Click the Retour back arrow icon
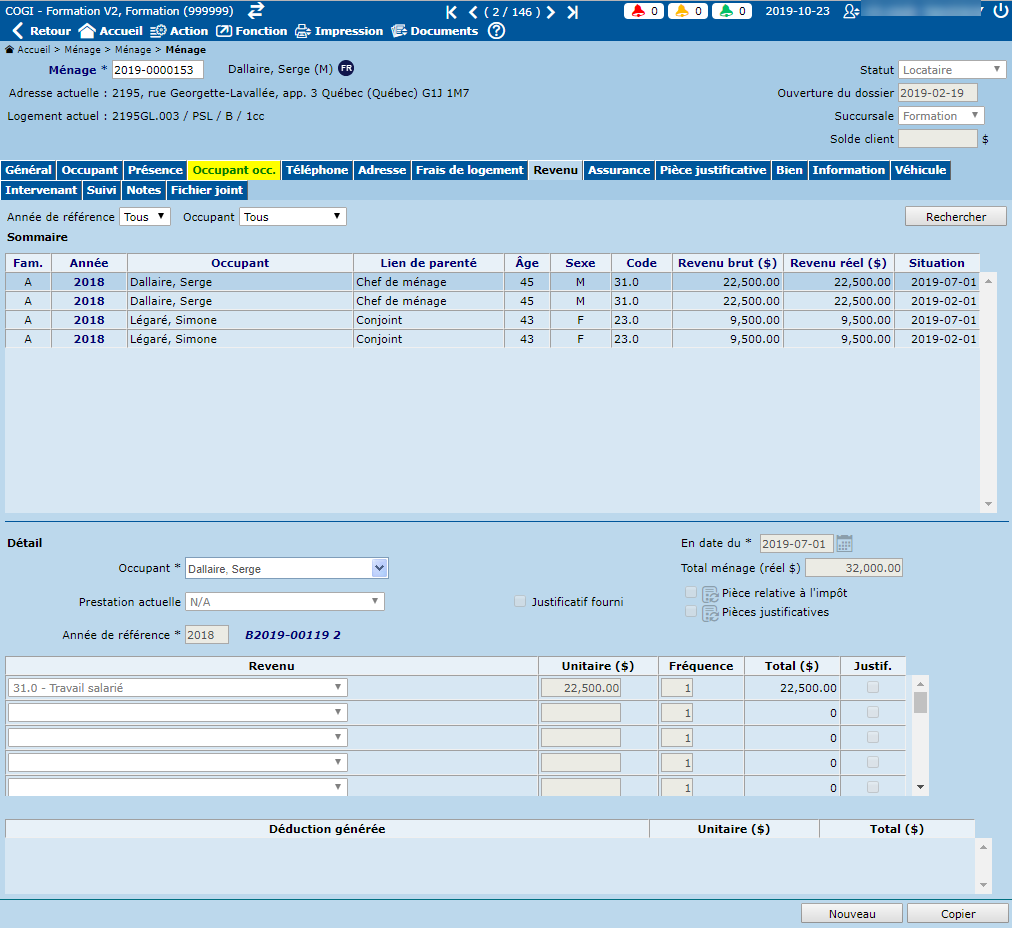Viewport: 1012px width, 928px height. tap(17, 31)
